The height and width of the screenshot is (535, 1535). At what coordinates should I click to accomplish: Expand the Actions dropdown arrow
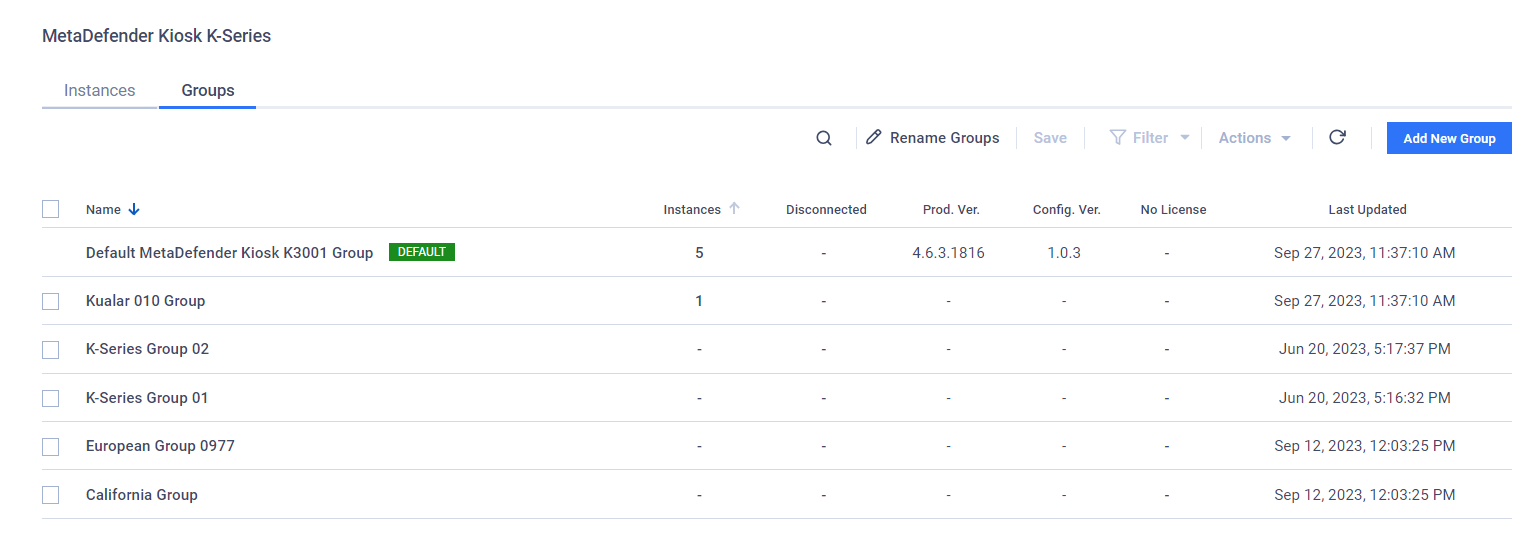(x=1286, y=138)
